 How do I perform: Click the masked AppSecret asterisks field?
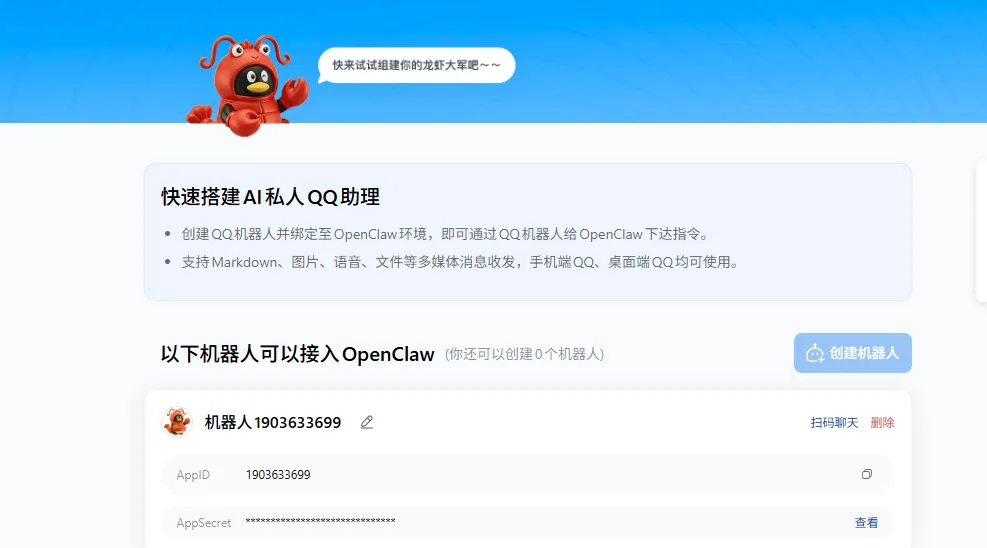(x=320, y=521)
